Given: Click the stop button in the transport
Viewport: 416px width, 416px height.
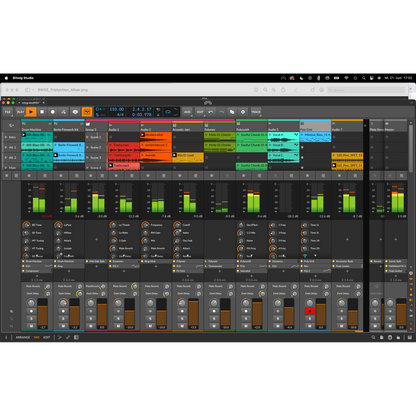Looking at the screenshot, I should click(42, 112).
